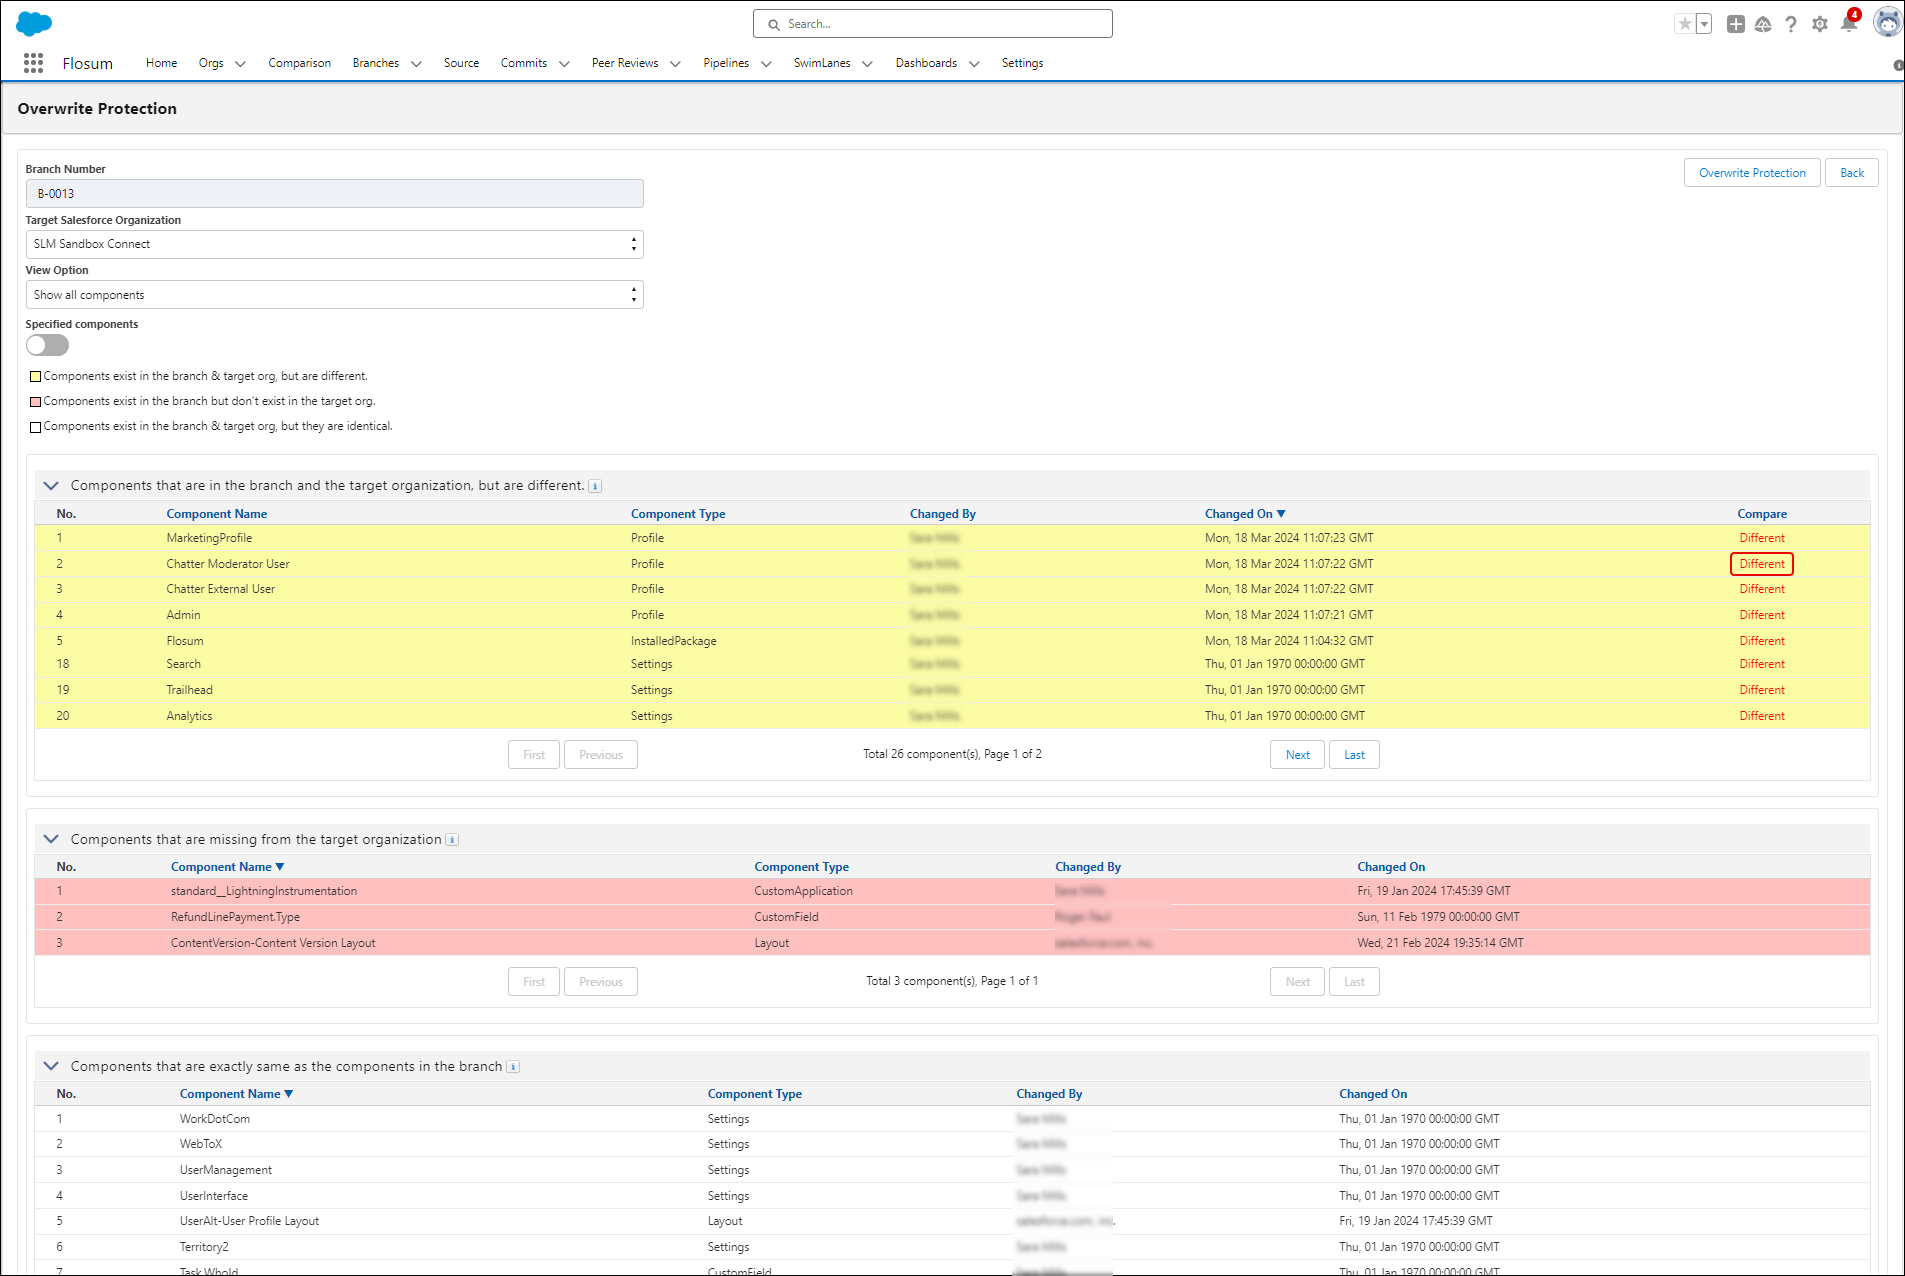Image resolution: width=1905 pixels, height=1276 pixels.
Task: Click the global Search field
Action: (933, 24)
